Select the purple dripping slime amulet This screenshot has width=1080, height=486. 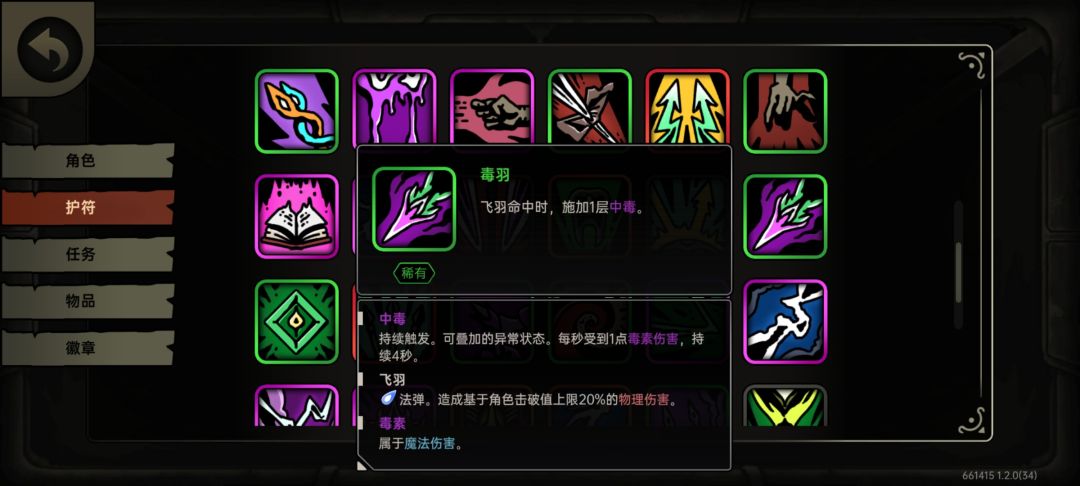(395, 108)
